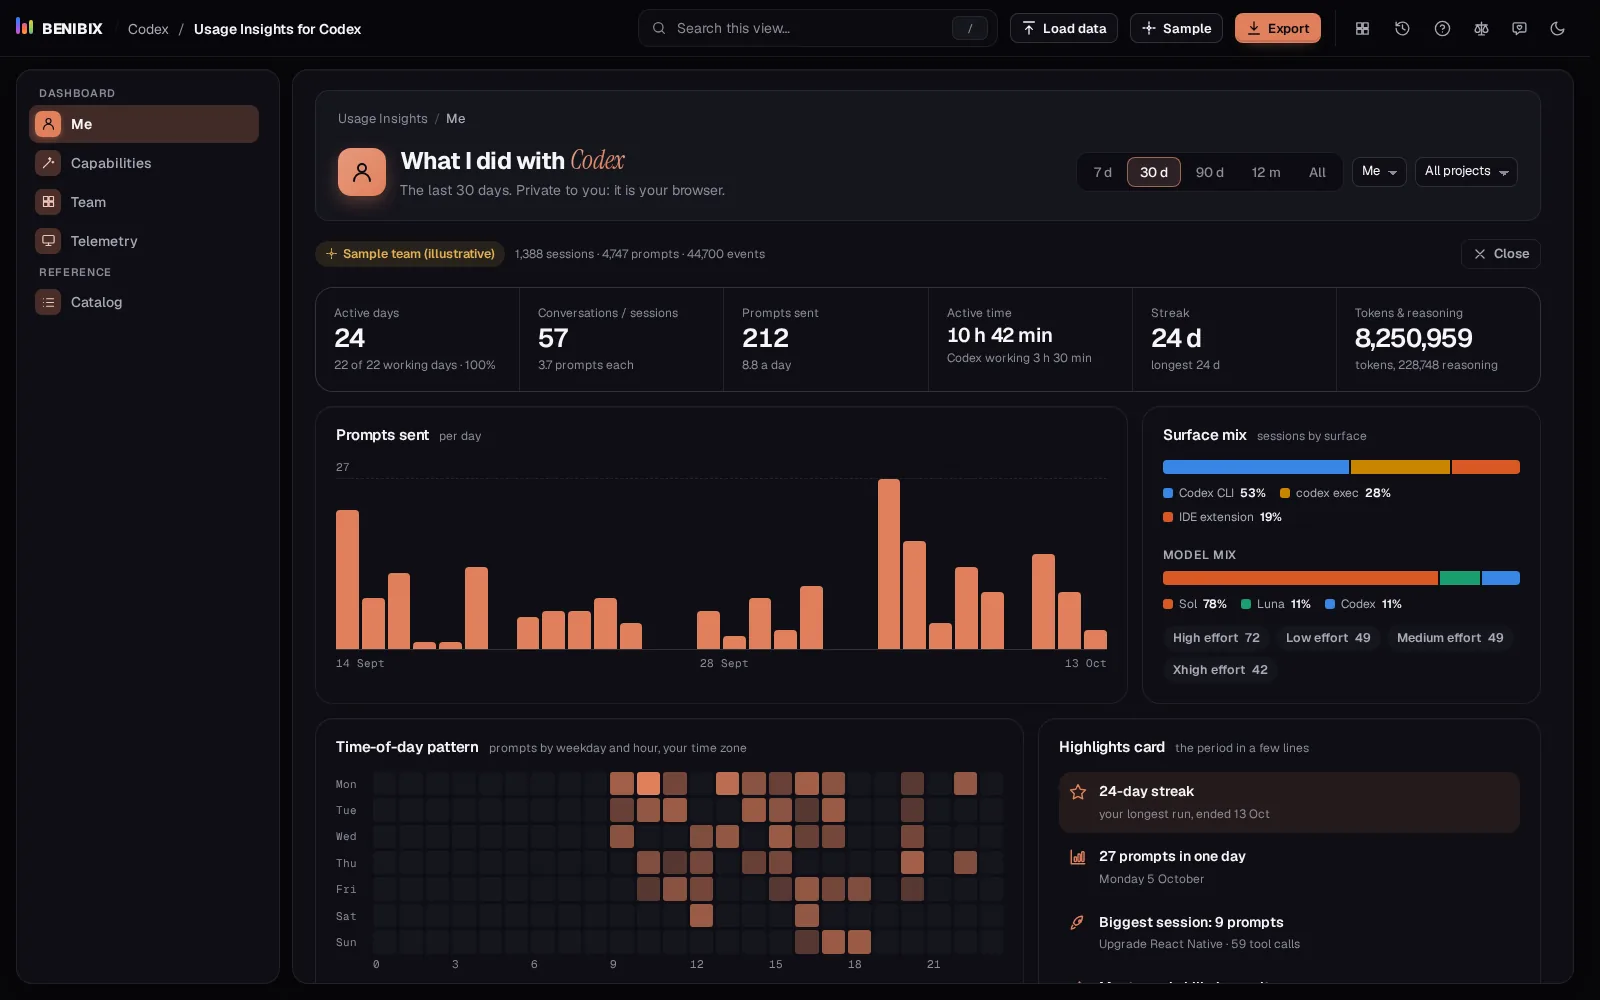Click the Benibix logo
This screenshot has height=1000, width=1600.
pyautogui.click(x=59, y=28)
